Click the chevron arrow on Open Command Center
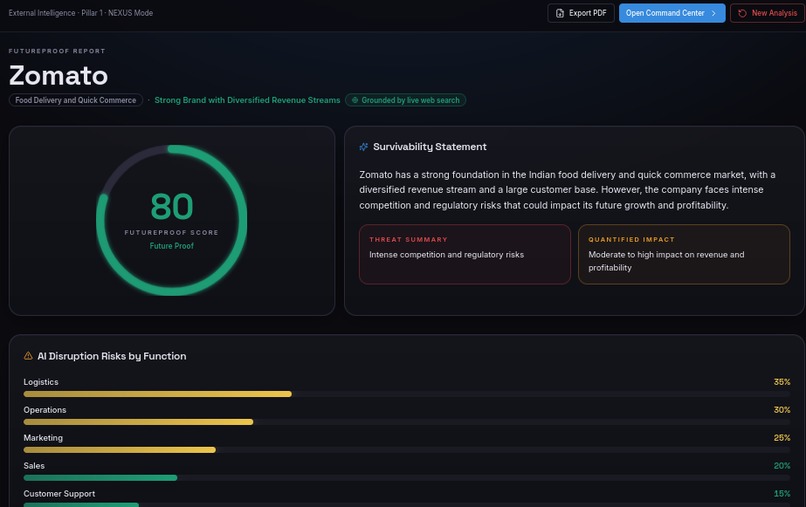This screenshot has height=507, width=806. tap(713, 13)
